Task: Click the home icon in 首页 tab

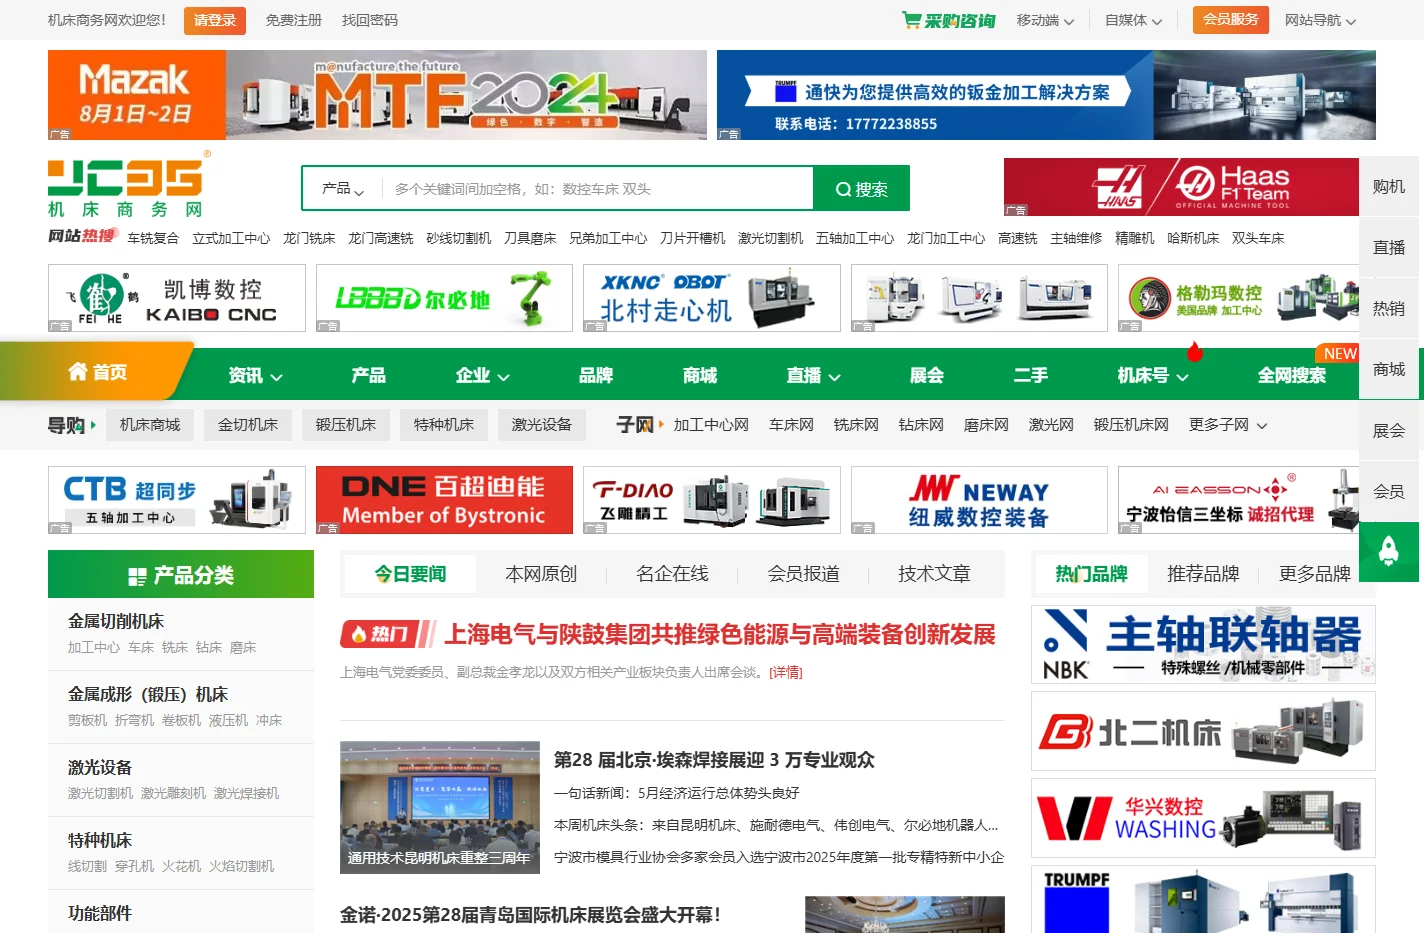Action: click(x=78, y=372)
